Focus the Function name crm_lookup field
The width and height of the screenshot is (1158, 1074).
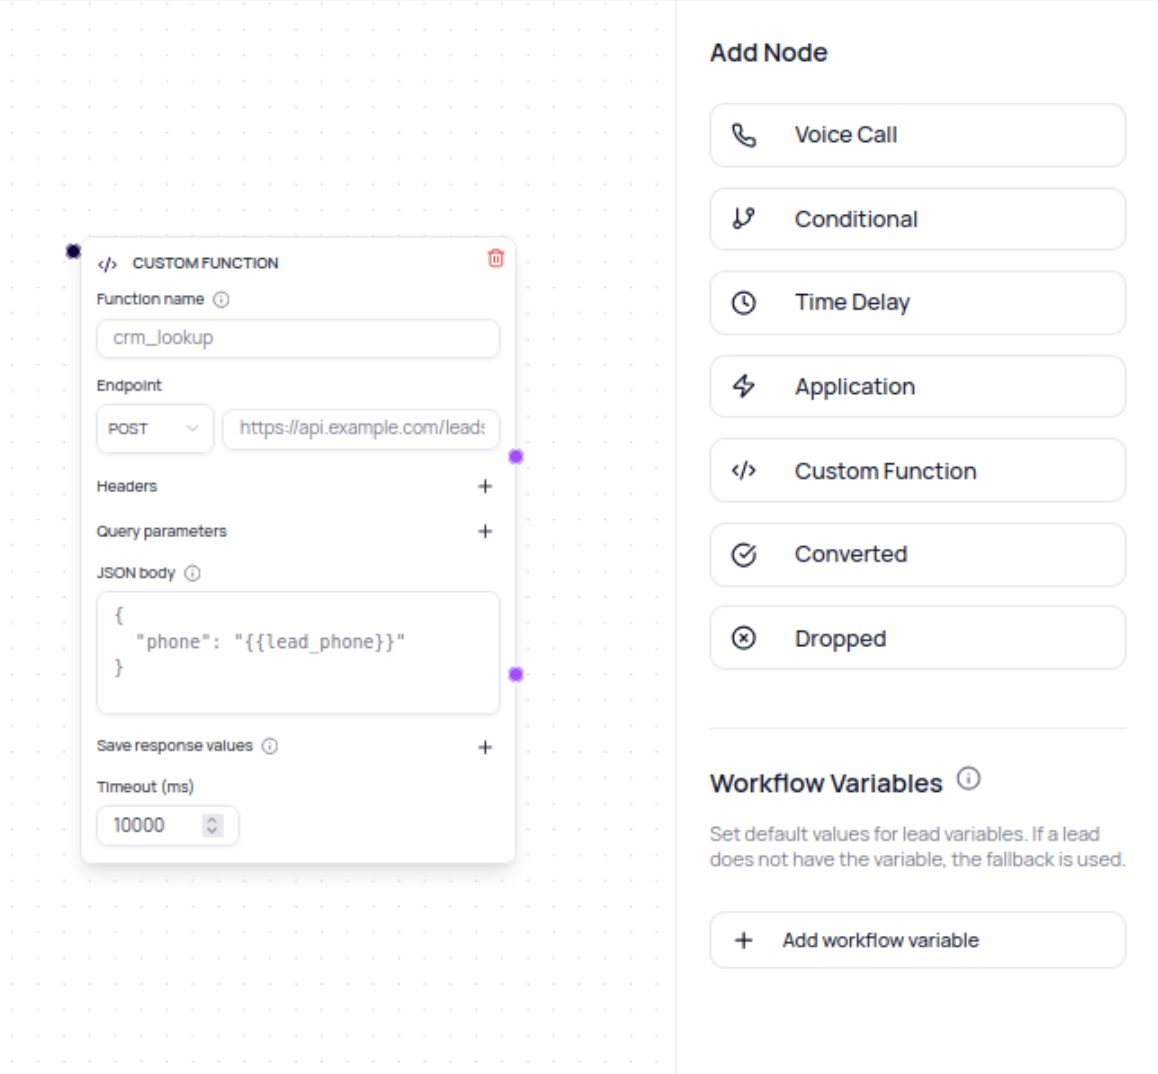(x=298, y=338)
